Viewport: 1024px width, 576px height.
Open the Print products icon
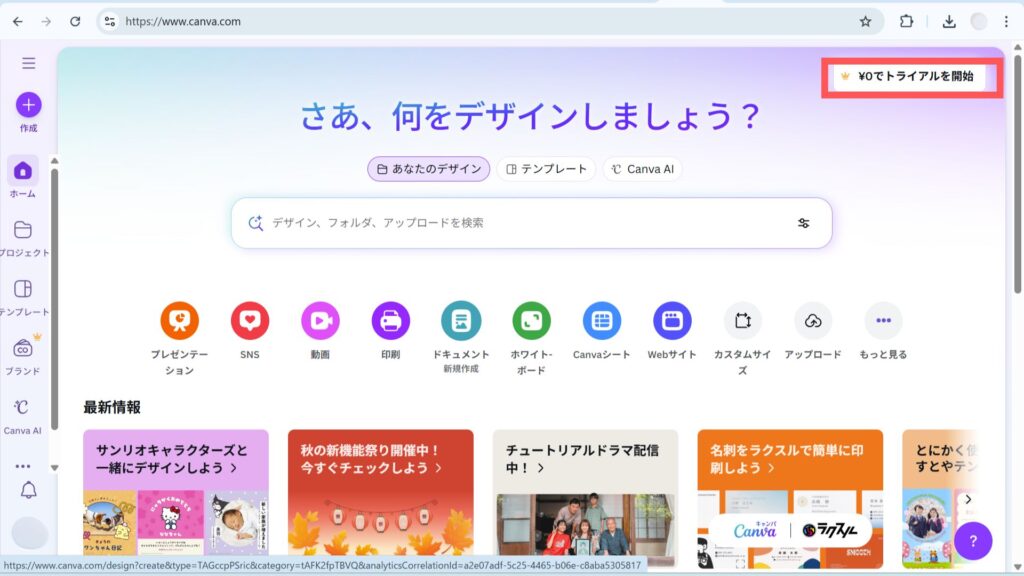pyautogui.click(x=390, y=321)
